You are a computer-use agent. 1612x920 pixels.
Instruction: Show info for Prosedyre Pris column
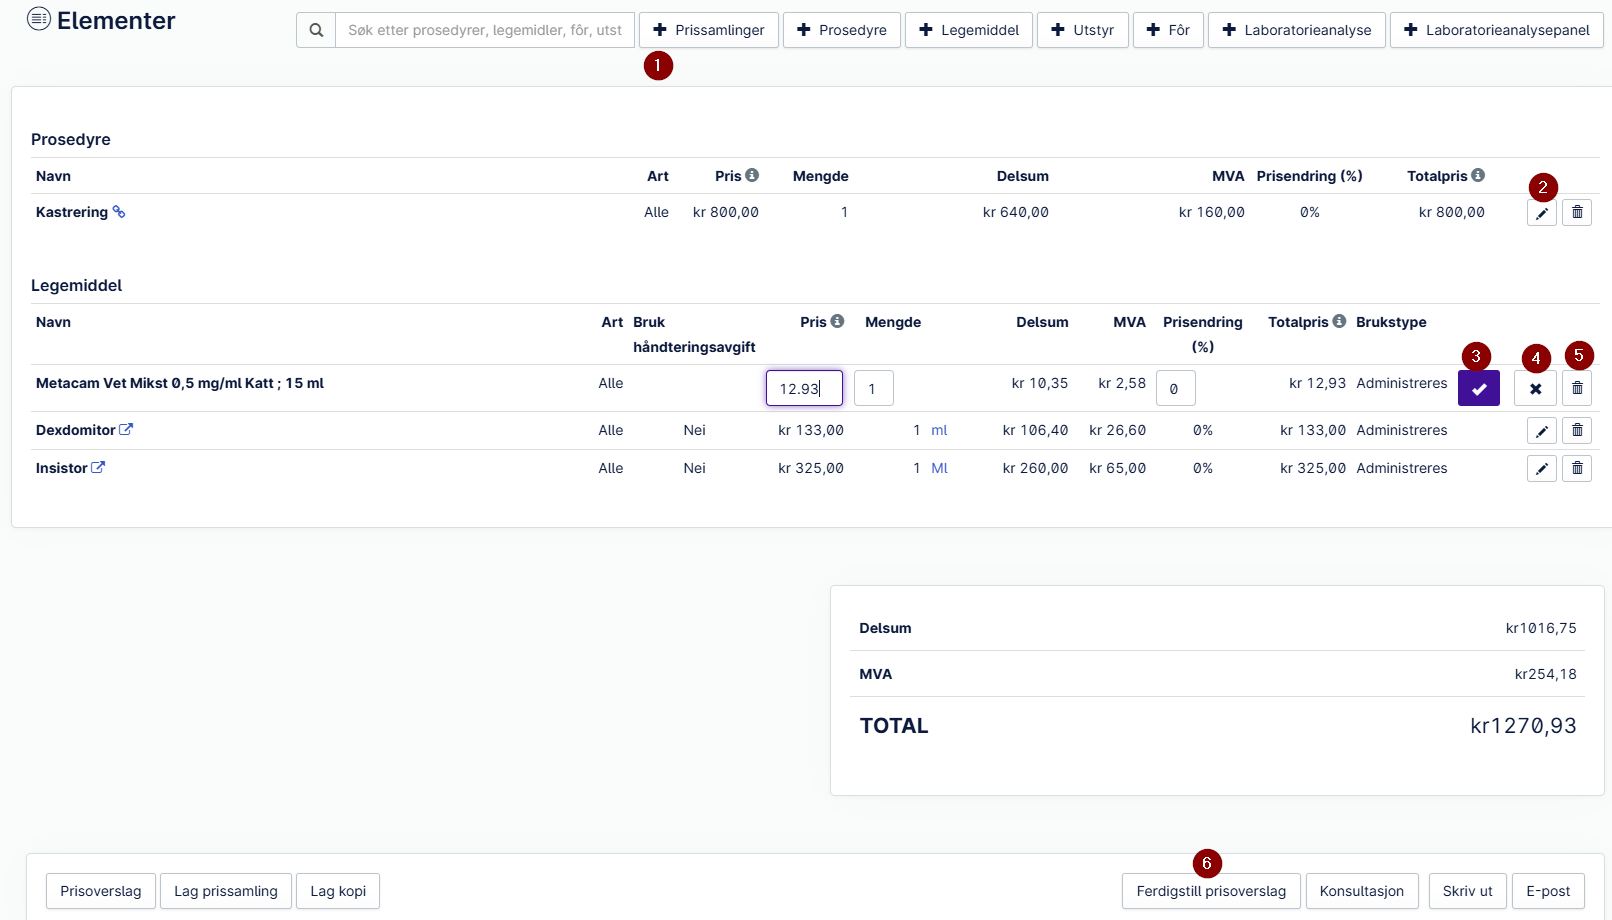click(752, 175)
